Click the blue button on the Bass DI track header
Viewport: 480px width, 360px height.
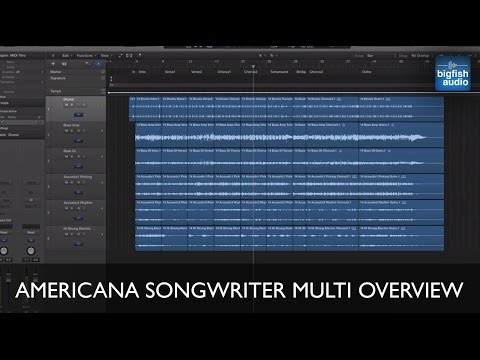78,166
